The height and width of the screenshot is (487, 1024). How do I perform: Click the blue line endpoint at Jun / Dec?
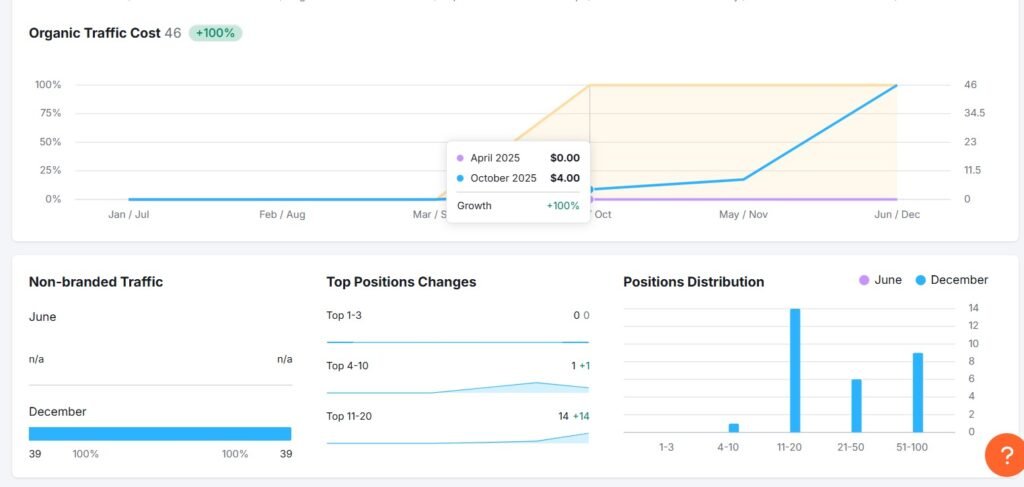(897, 86)
